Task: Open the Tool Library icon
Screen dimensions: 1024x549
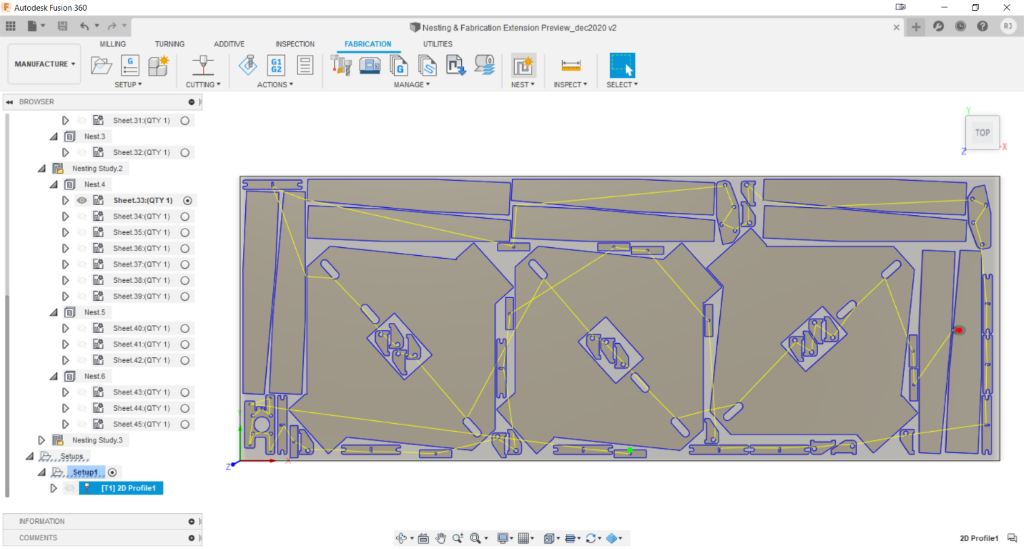Action: [x=342, y=66]
